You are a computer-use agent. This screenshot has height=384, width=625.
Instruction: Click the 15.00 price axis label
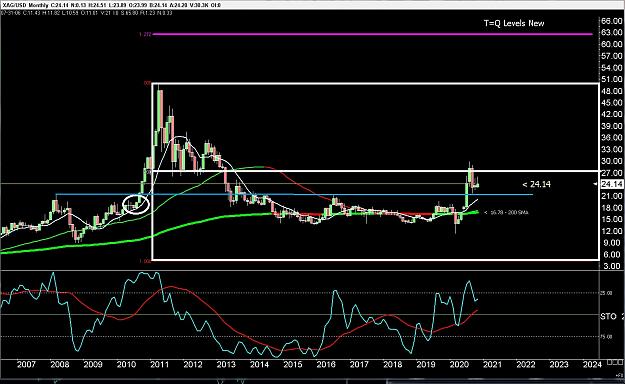pyautogui.click(x=612, y=219)
